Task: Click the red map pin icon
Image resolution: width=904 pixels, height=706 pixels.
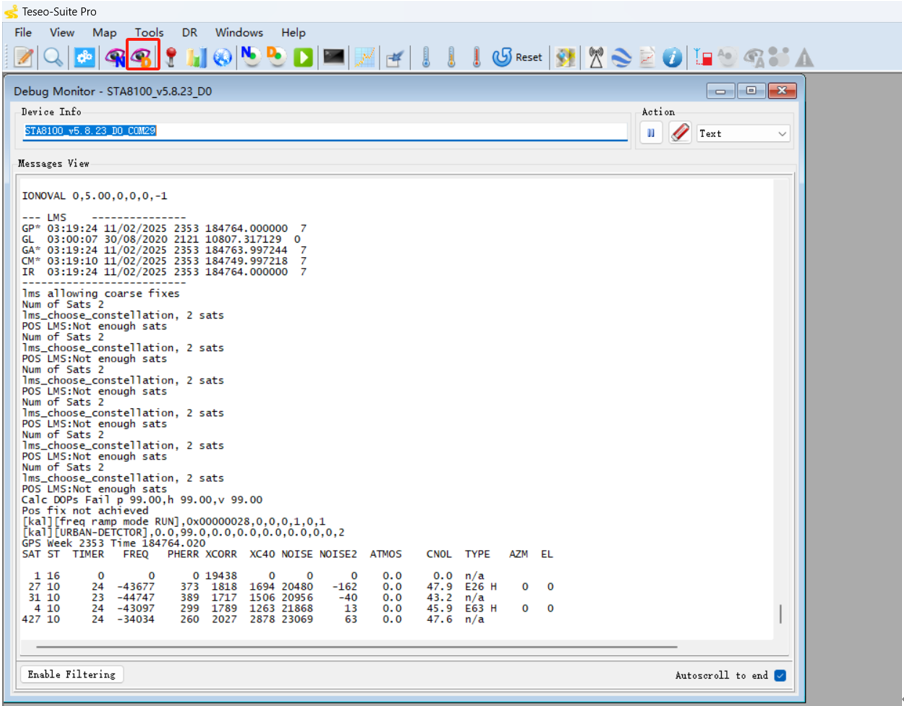Action: tap(171, 57)
